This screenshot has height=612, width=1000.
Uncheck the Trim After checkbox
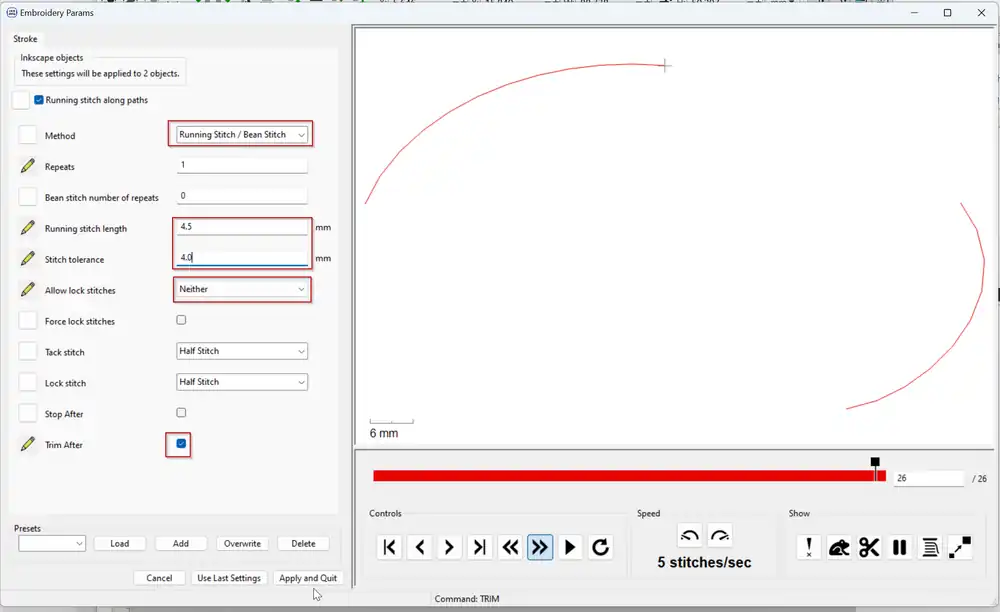tap(181, 444)
